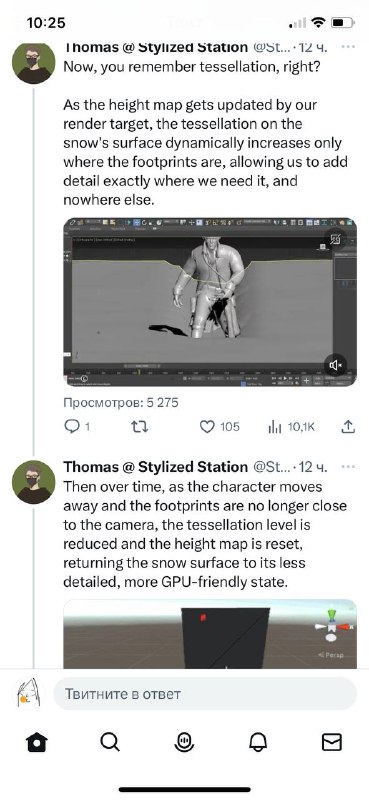This screenshot has width=369, height=800.
Task: Tap Thomas's avatar on second tweet
Action: click(x=33, y=482)
